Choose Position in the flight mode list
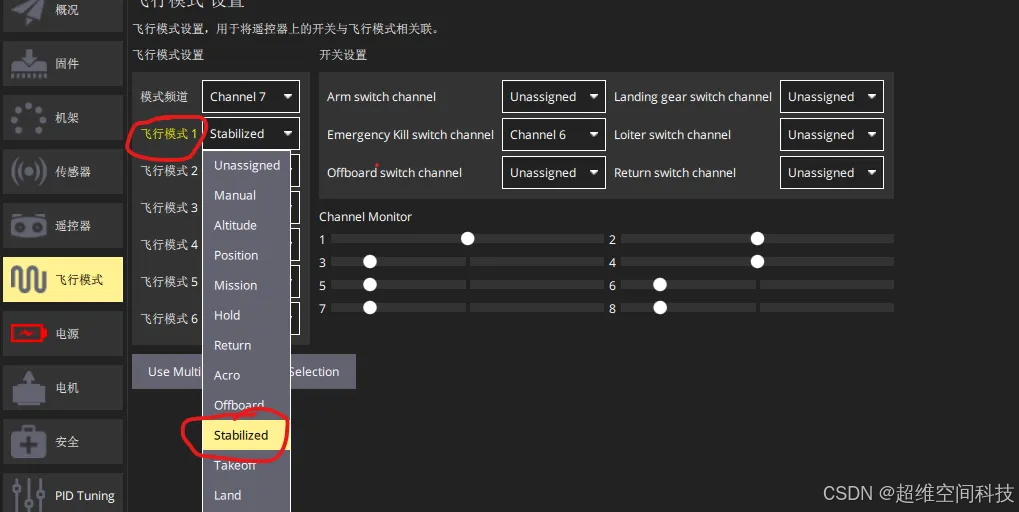The height and width of the screenshot is (512, 1019). (246, 255)
